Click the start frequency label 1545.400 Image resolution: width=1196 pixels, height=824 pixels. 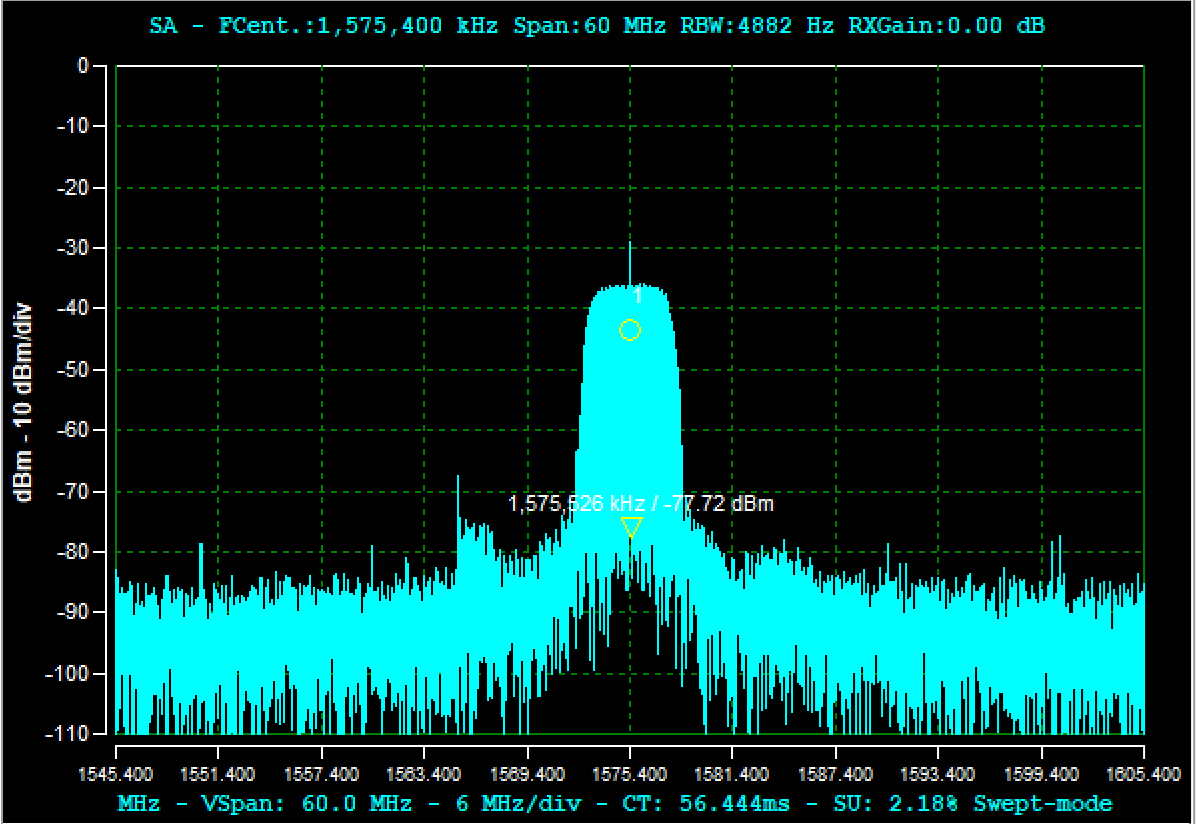116,774
